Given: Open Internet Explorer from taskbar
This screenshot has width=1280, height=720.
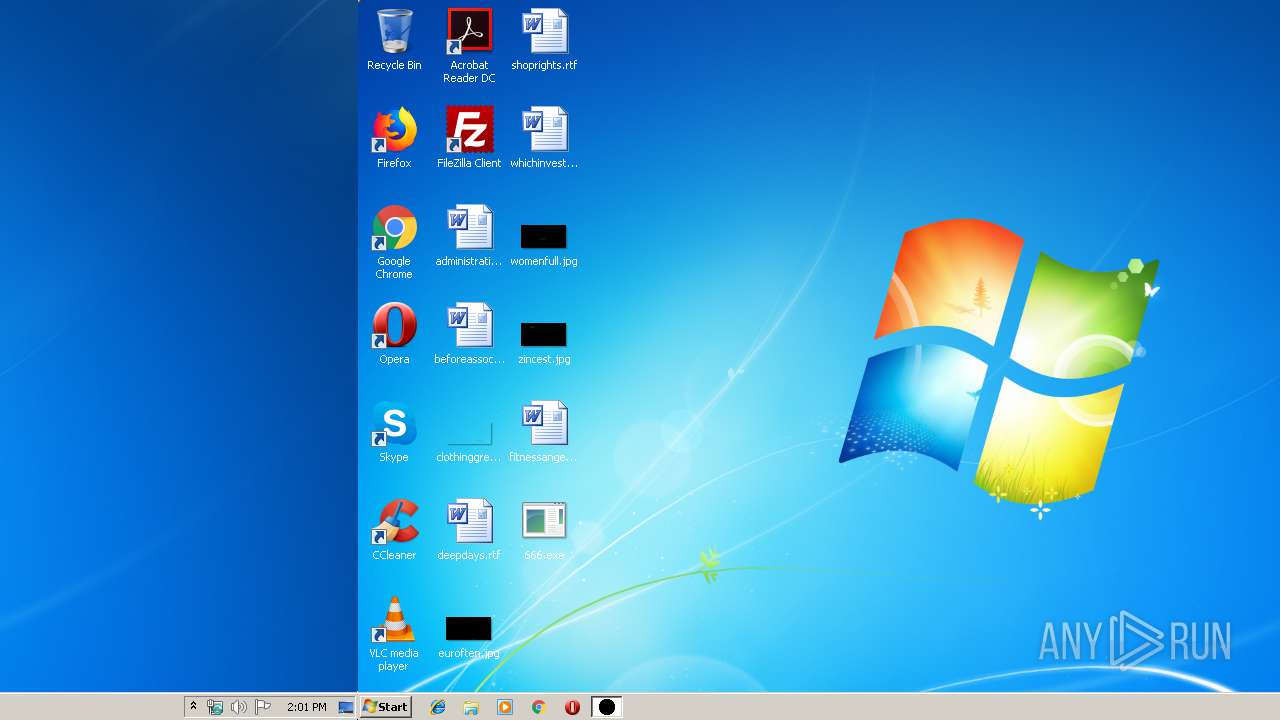Looking at the screenshot, I should click(x=437, y=707).
